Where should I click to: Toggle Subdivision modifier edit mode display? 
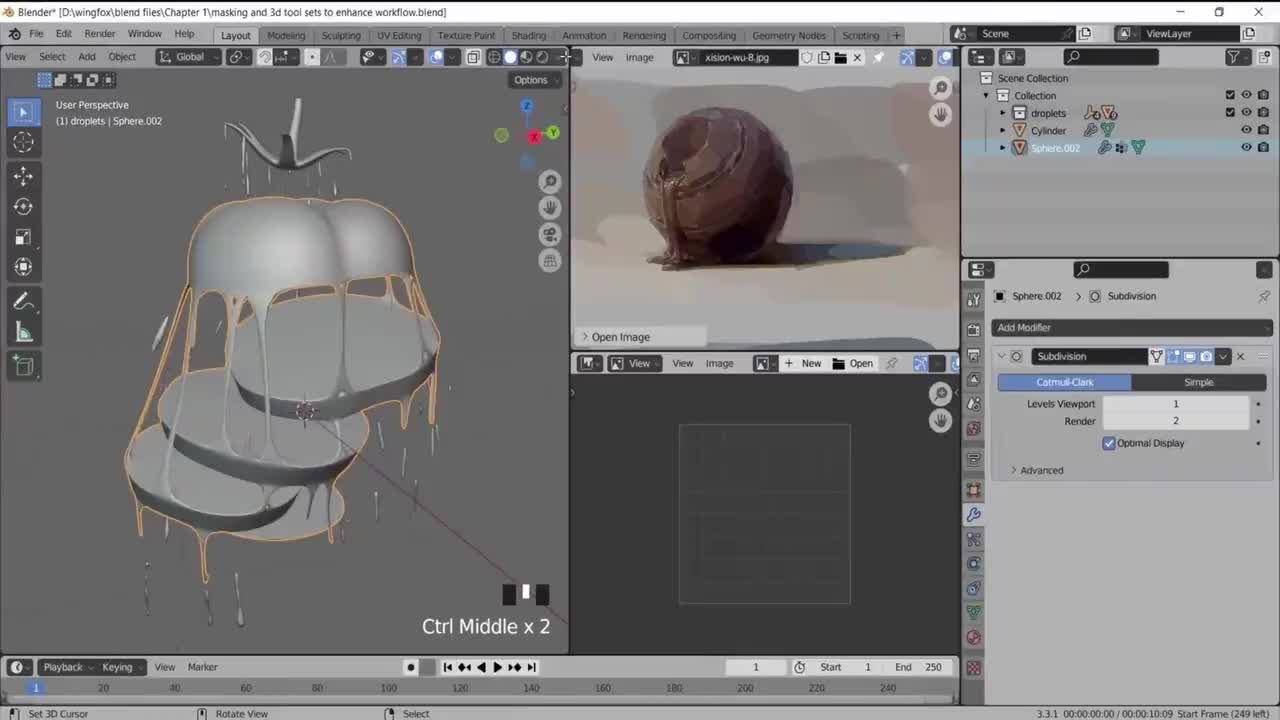(1173, 356)
